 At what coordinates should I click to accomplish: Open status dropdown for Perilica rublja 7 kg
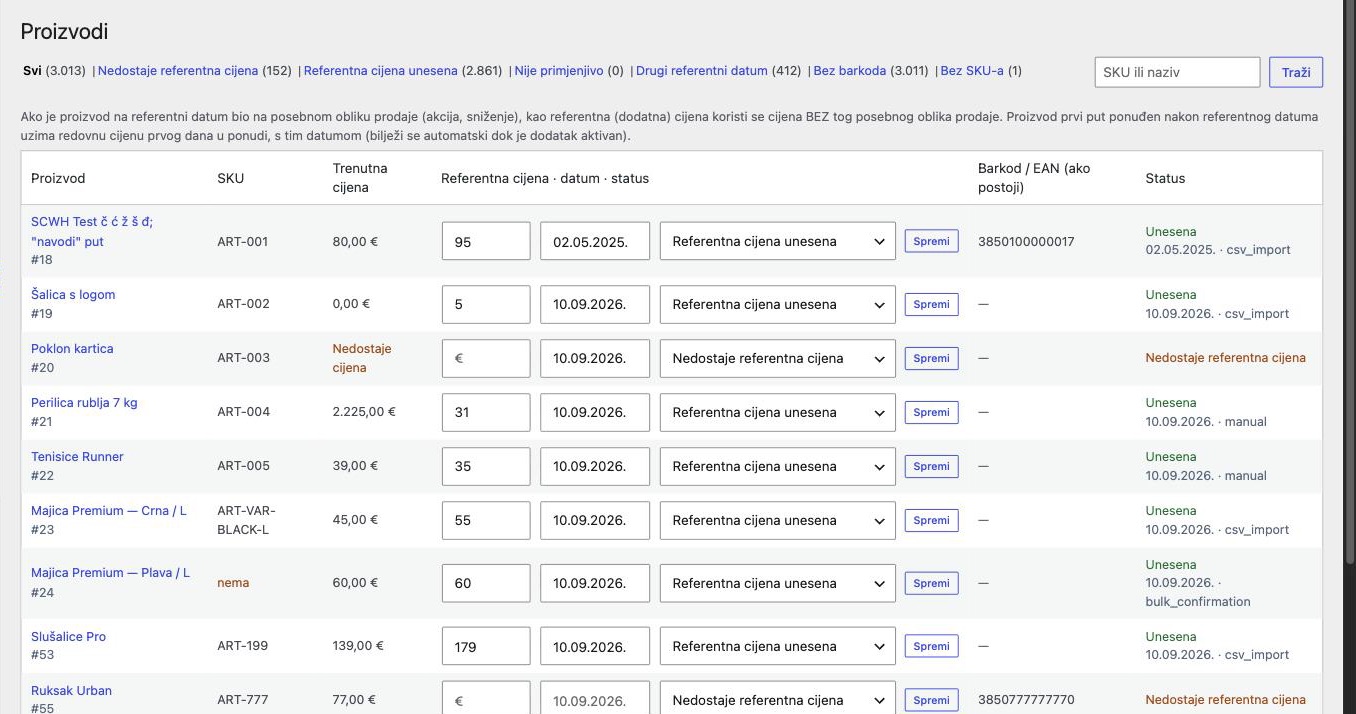pos(778,412)
